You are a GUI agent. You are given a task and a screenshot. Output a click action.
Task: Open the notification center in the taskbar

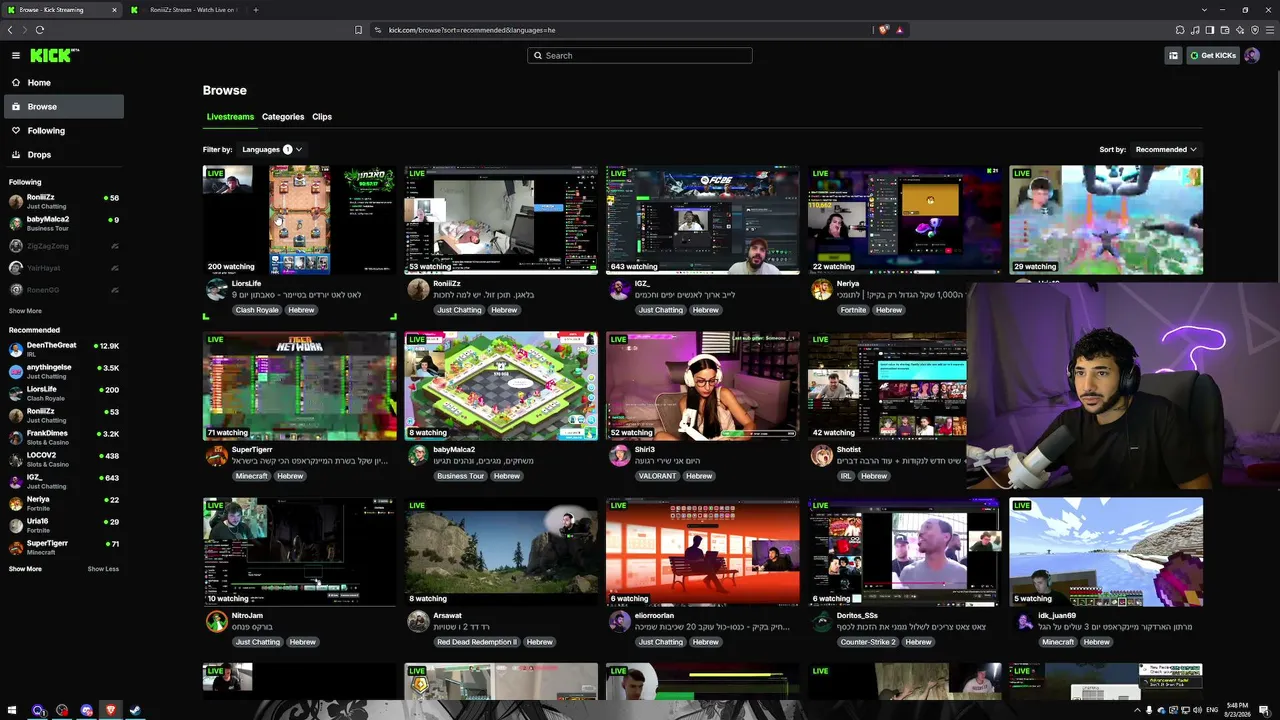click(x=1264, y=710)
